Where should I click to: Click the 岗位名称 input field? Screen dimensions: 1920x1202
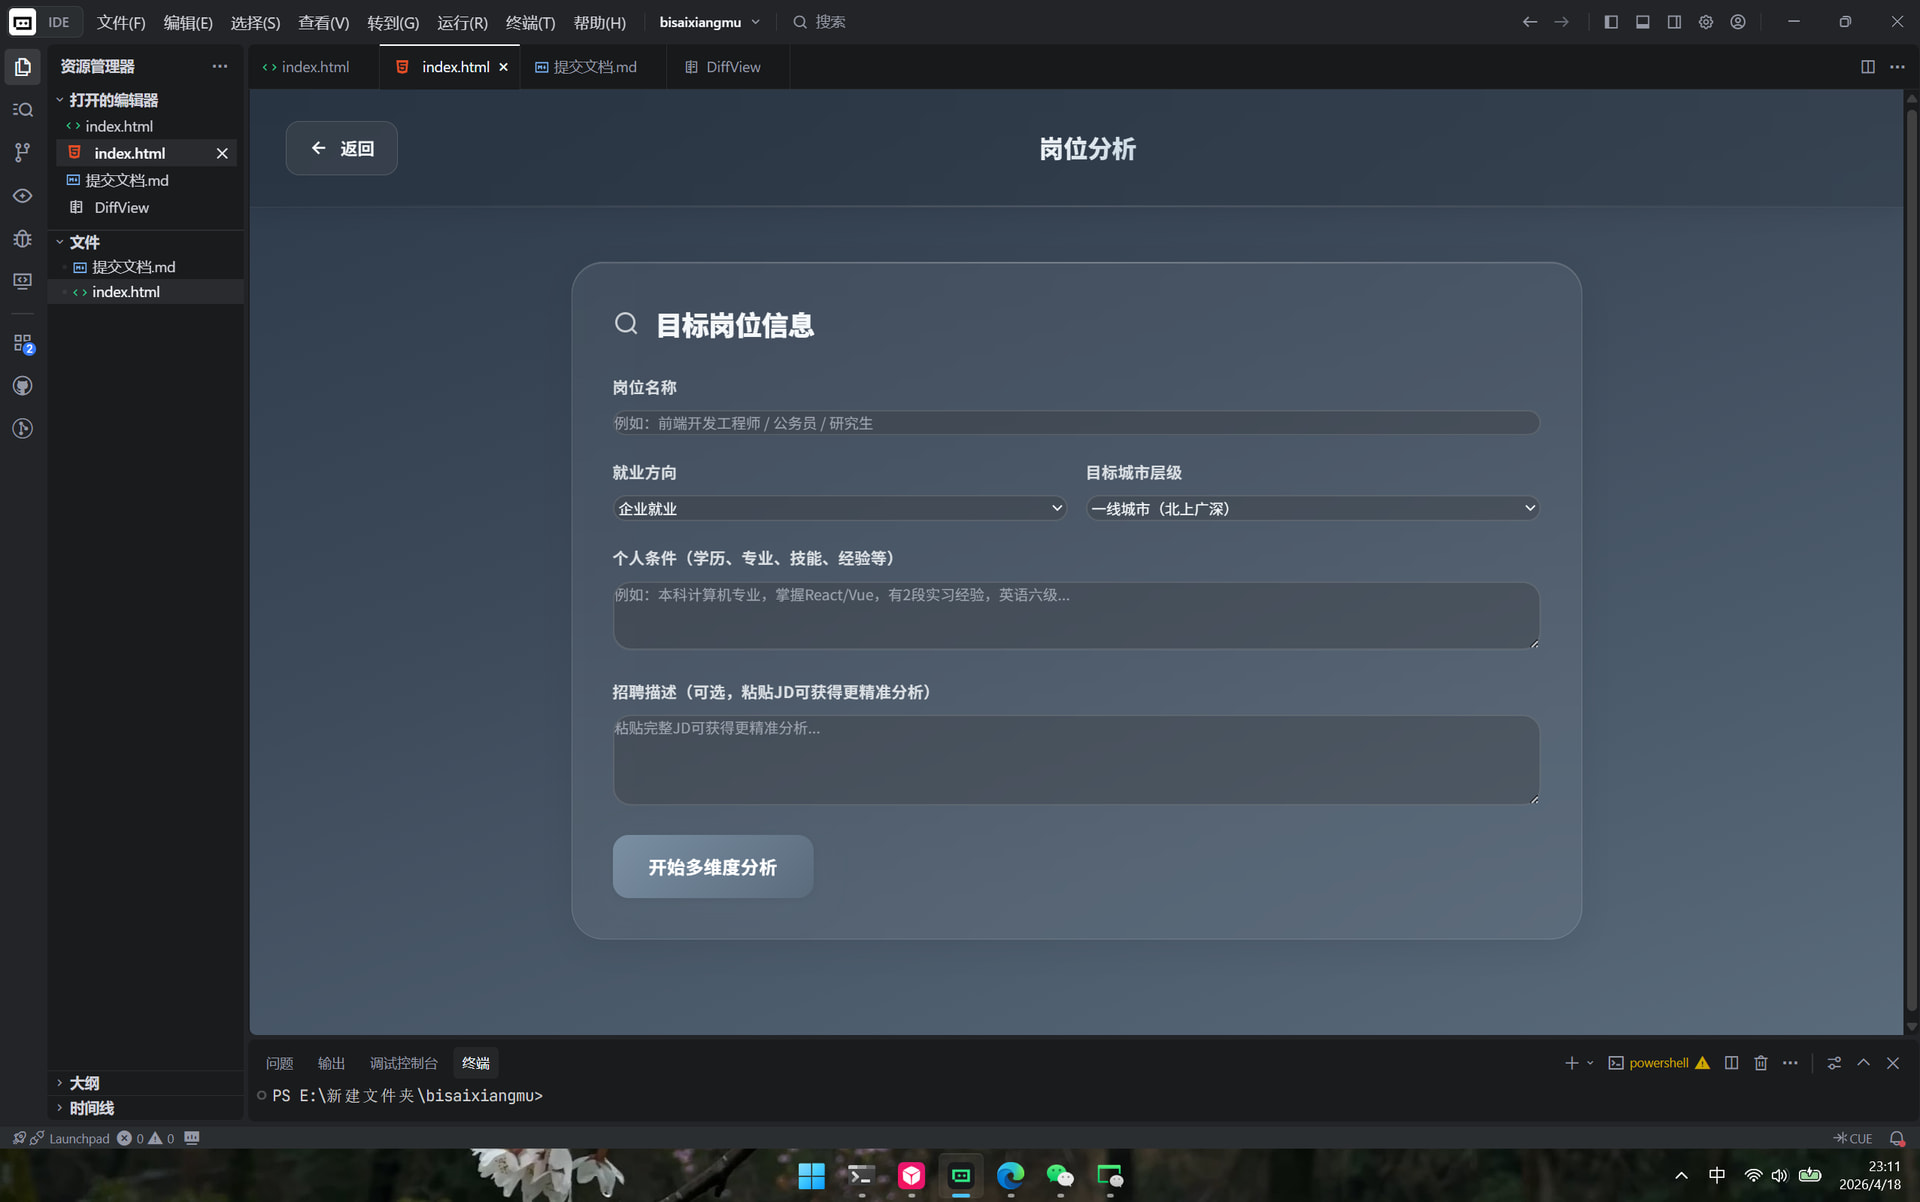(1075, 423)
